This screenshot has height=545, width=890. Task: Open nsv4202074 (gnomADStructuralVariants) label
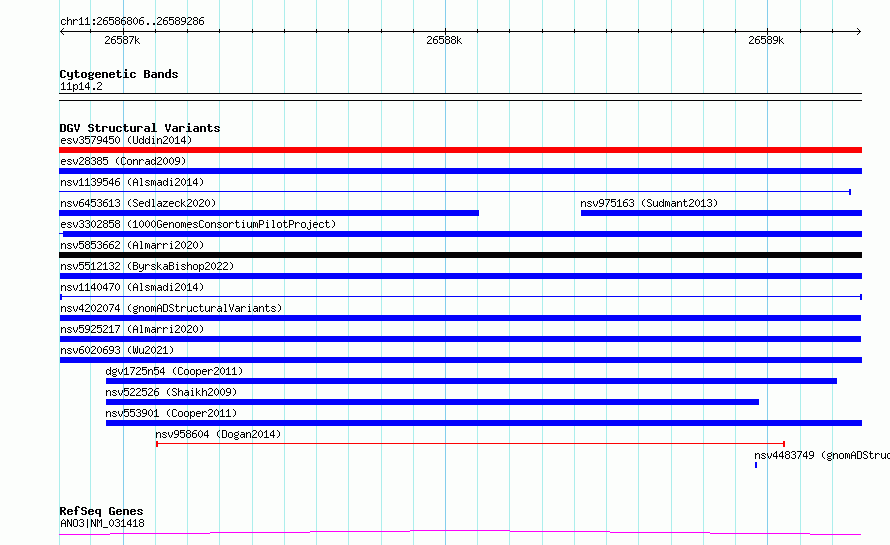point(171,308)
